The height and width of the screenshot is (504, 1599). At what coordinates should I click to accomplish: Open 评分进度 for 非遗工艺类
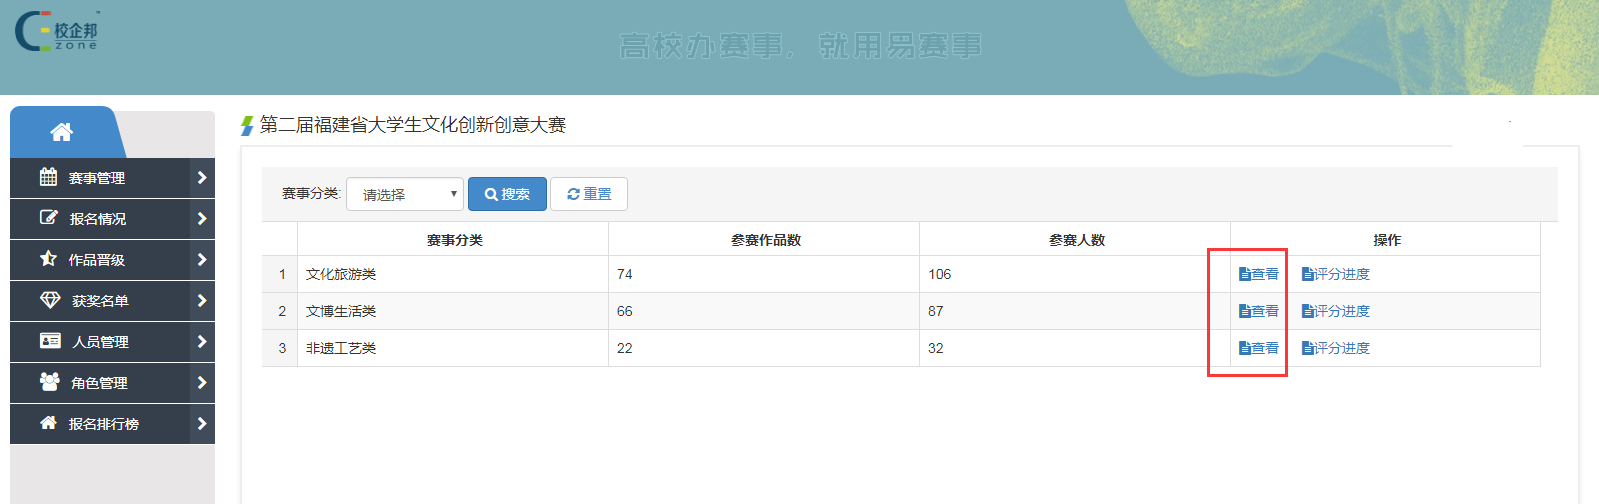tap(1336, 348)
